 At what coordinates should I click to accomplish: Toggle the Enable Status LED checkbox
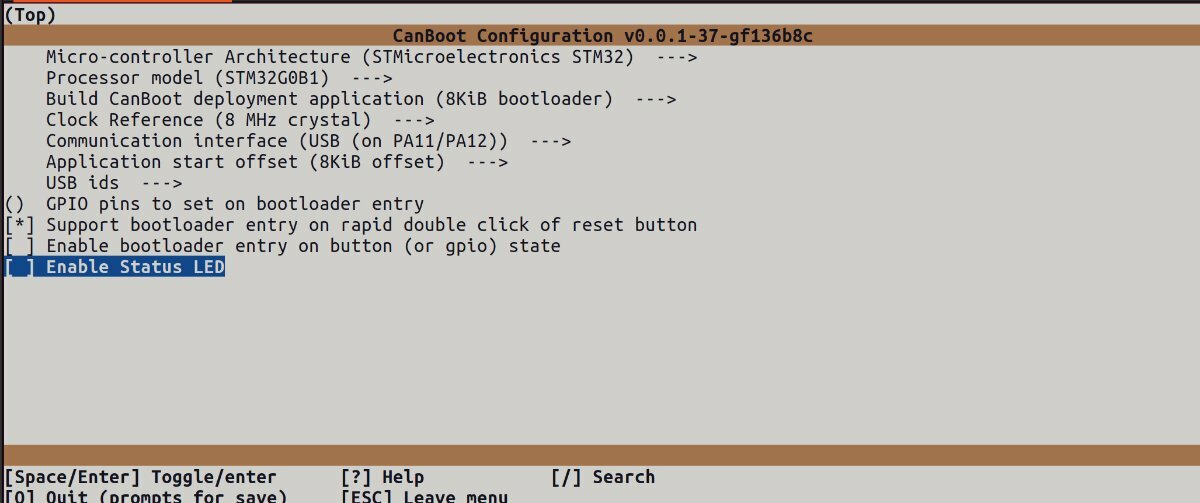20,267
